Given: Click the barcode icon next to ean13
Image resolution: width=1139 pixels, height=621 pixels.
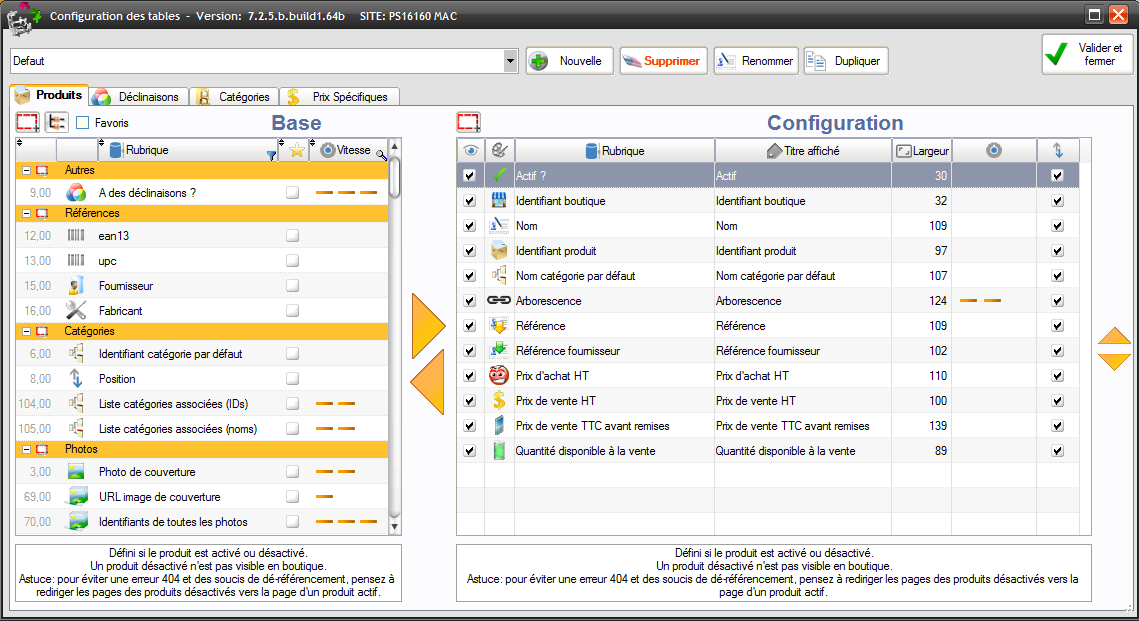Looking at the screenshot, I should (x=76, y=235).
